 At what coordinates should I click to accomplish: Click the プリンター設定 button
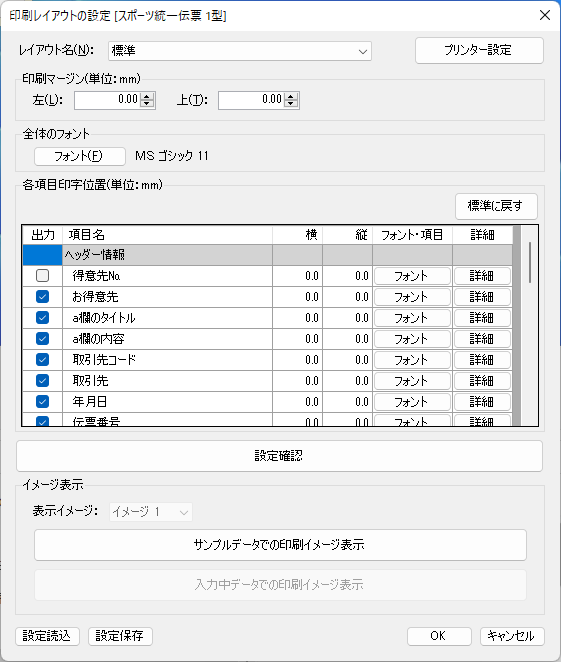click(x=479, y=51)
